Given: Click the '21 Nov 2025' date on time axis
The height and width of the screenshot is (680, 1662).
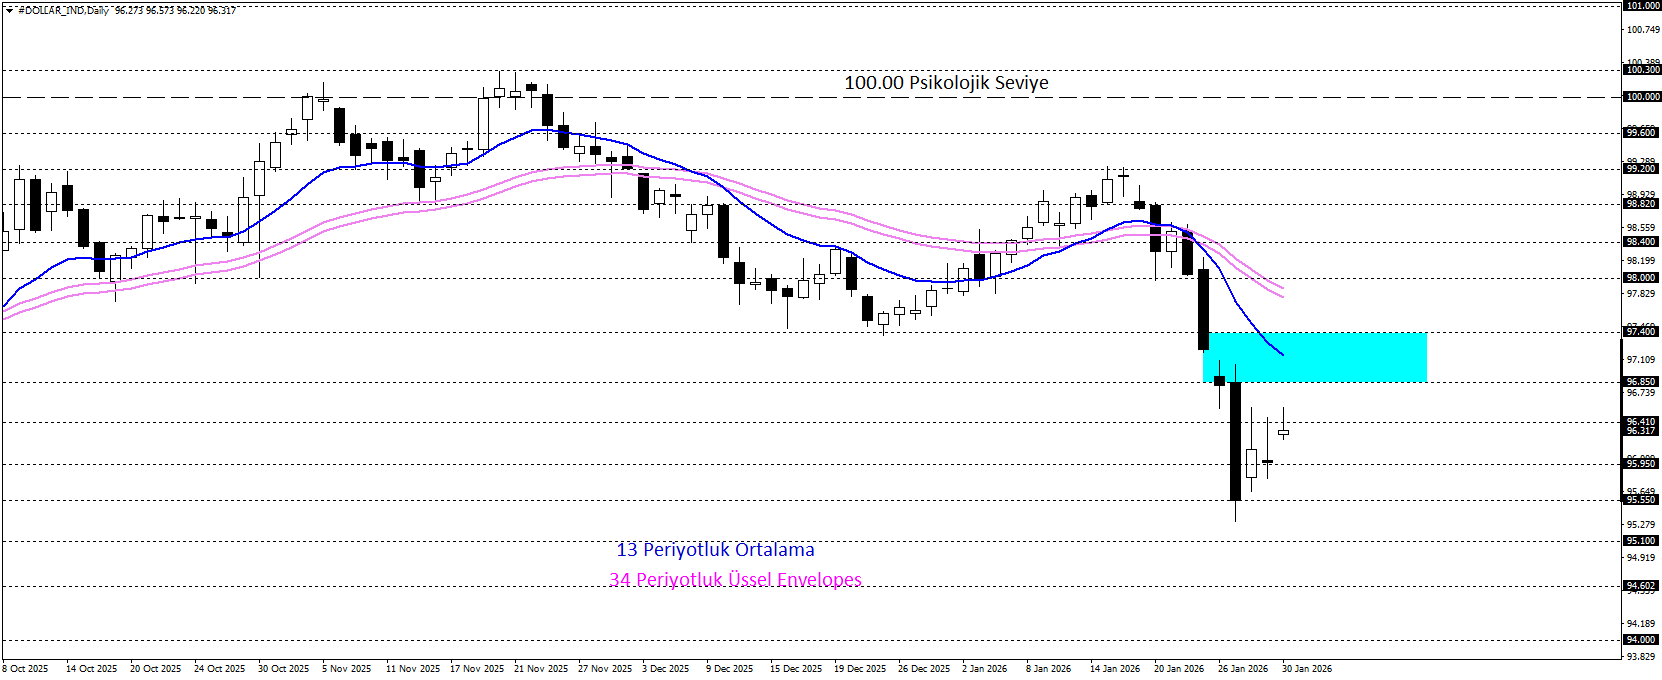Looking at the screenshot, I should (x=541, y=669).
